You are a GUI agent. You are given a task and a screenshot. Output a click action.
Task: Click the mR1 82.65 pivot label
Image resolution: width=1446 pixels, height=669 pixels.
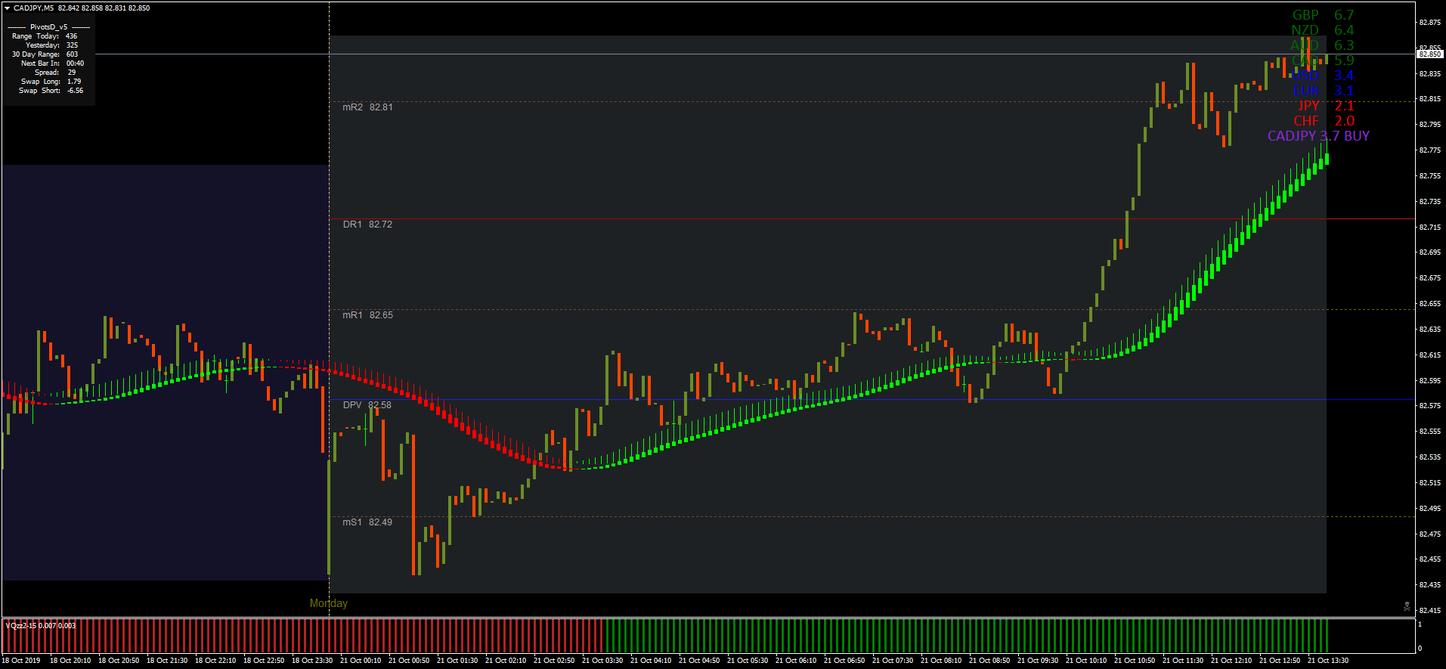(x=367, y=315)
